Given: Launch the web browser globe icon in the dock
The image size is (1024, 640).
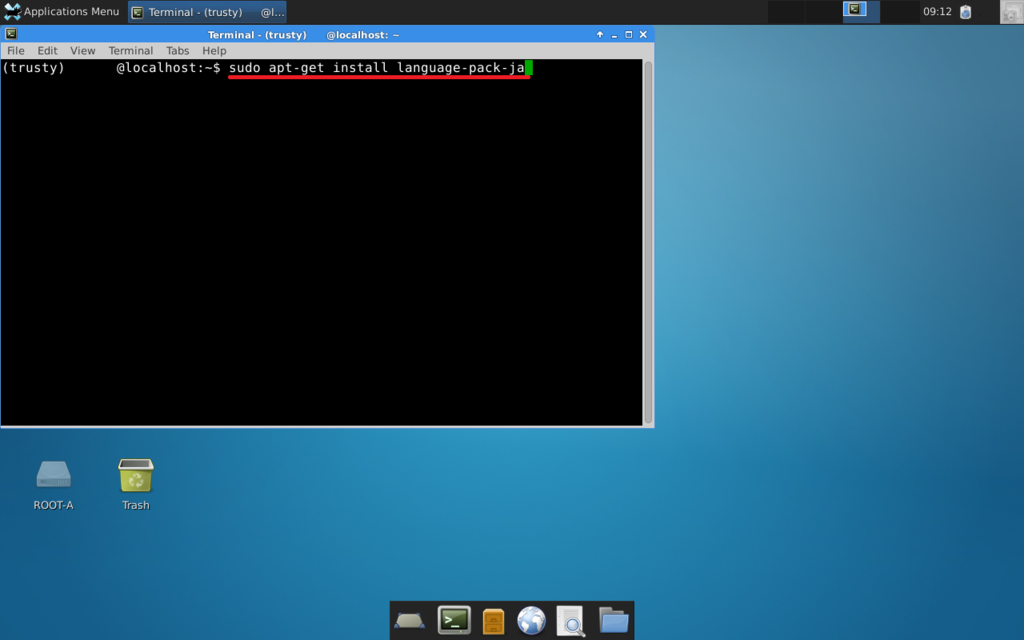Looking at the screenshot, I should point(532,620).
